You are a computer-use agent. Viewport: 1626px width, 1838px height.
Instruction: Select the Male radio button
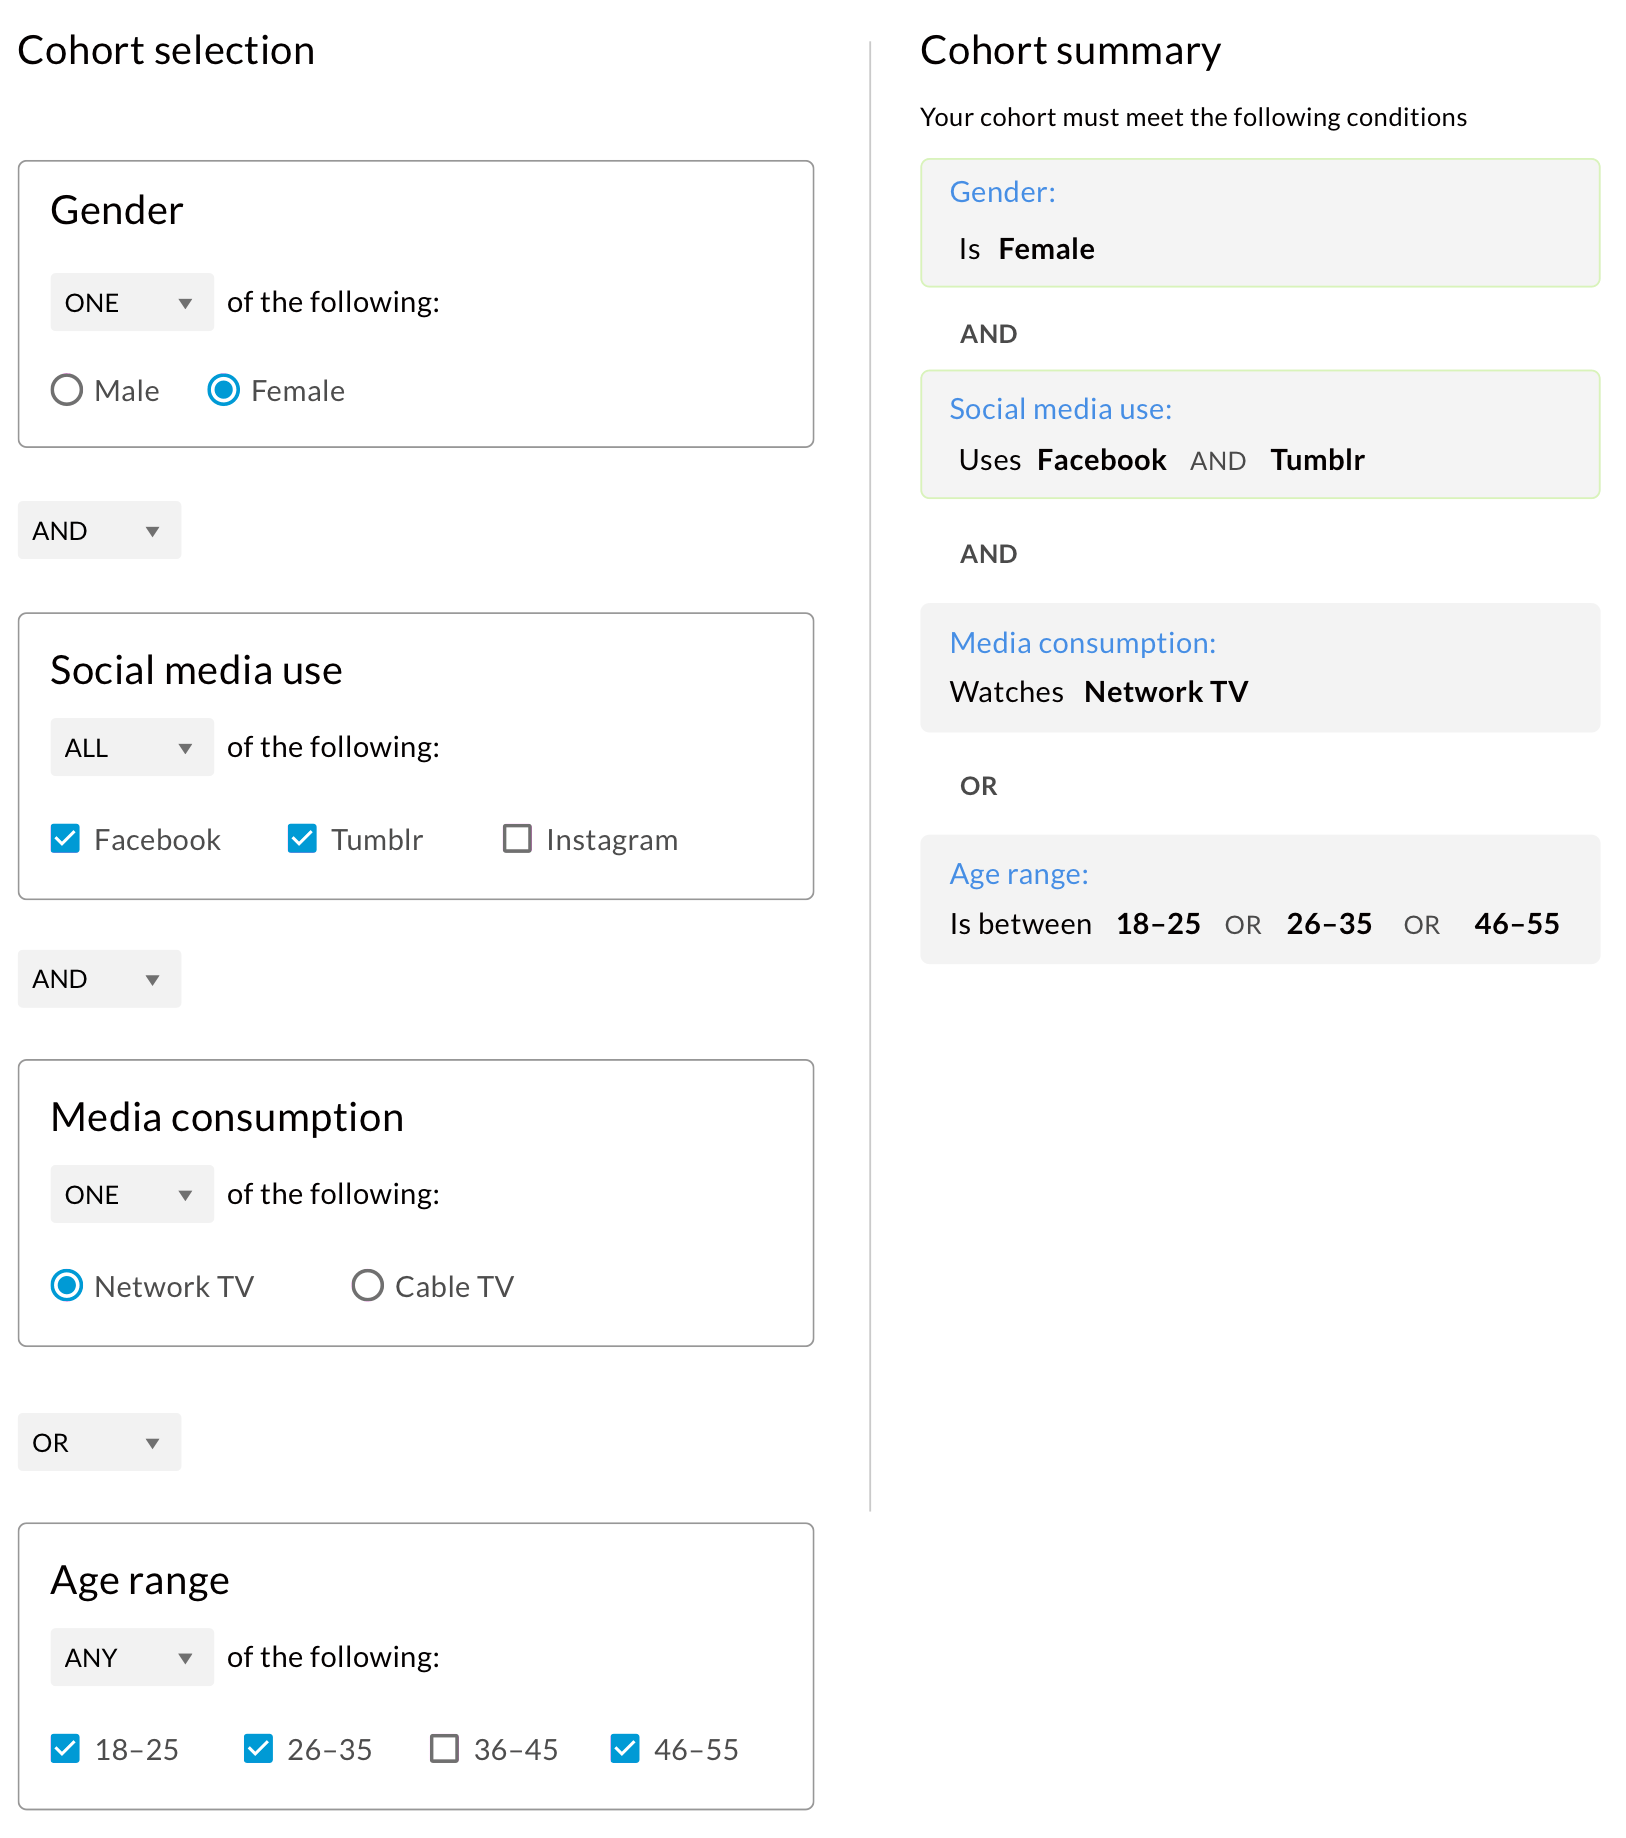[67, 390]
